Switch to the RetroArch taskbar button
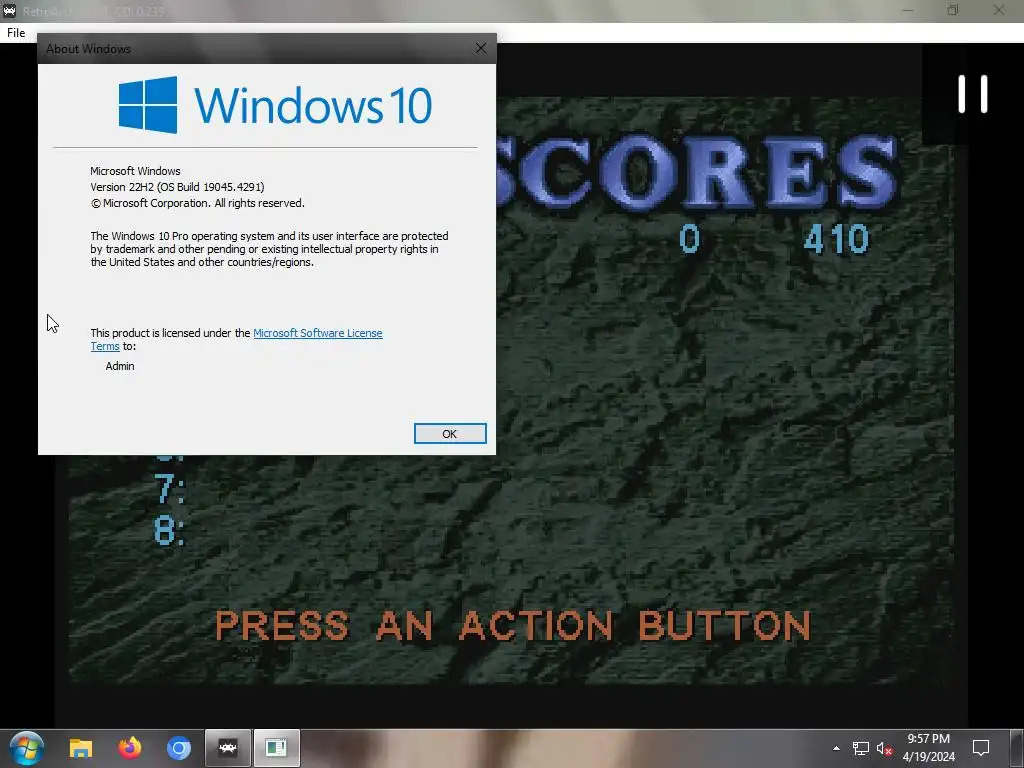Screen dimensions: 1024x768 [228, 748]
